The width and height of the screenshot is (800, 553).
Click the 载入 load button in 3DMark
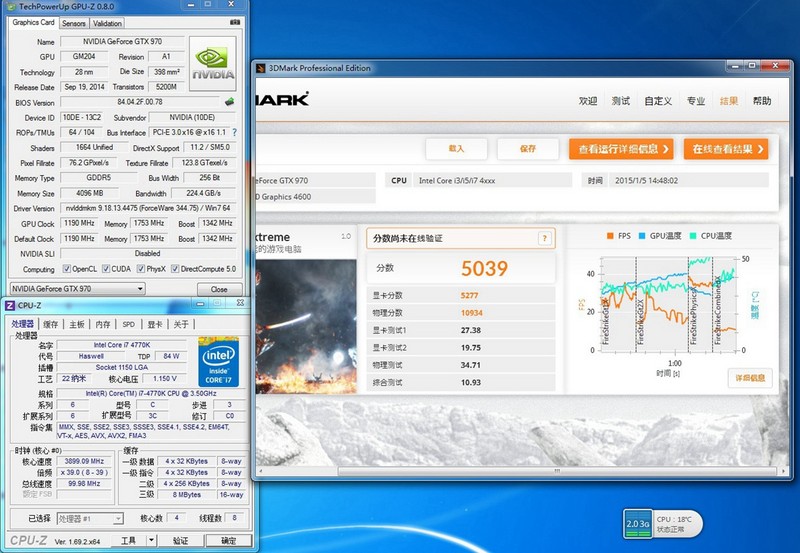456,148
